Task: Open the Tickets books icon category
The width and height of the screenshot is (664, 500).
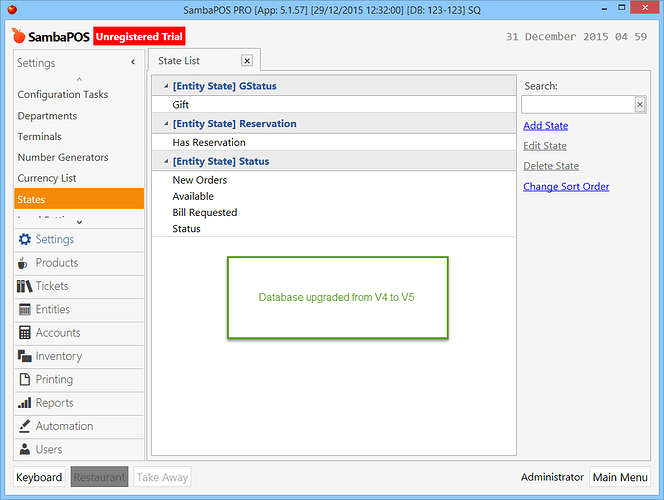Action: 79,286
